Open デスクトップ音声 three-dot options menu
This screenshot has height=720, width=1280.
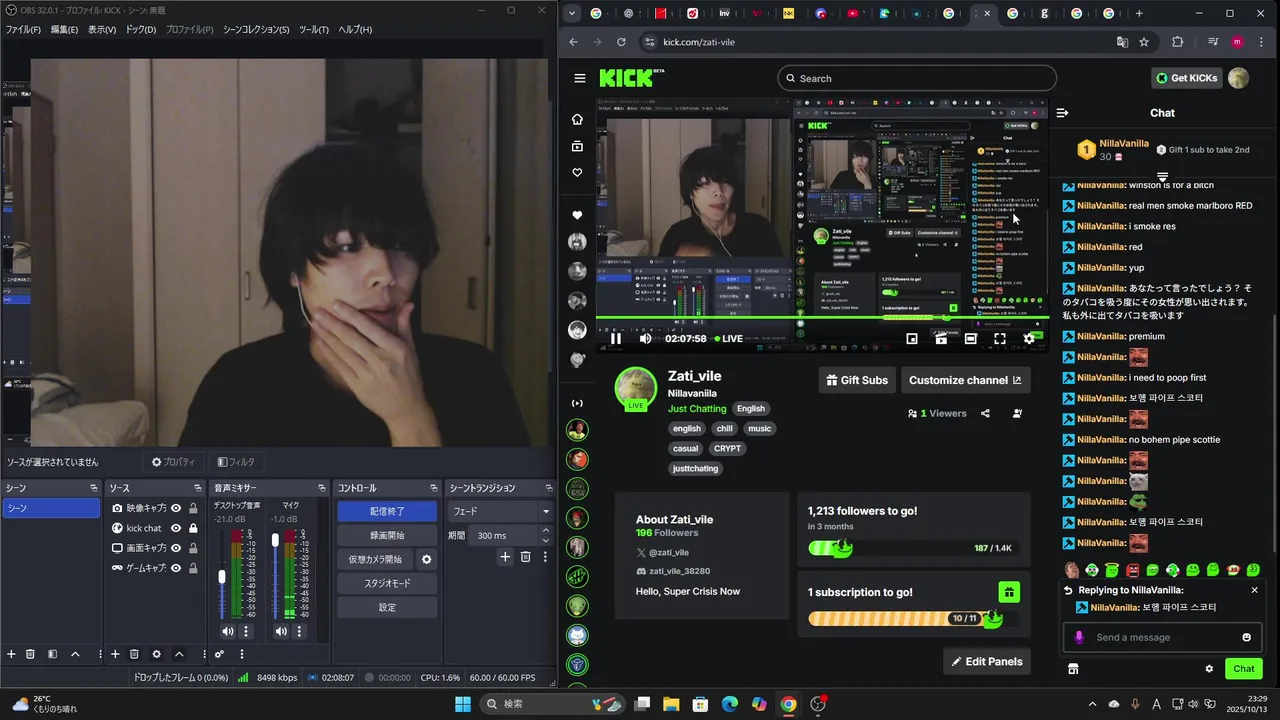click(246, 631)
